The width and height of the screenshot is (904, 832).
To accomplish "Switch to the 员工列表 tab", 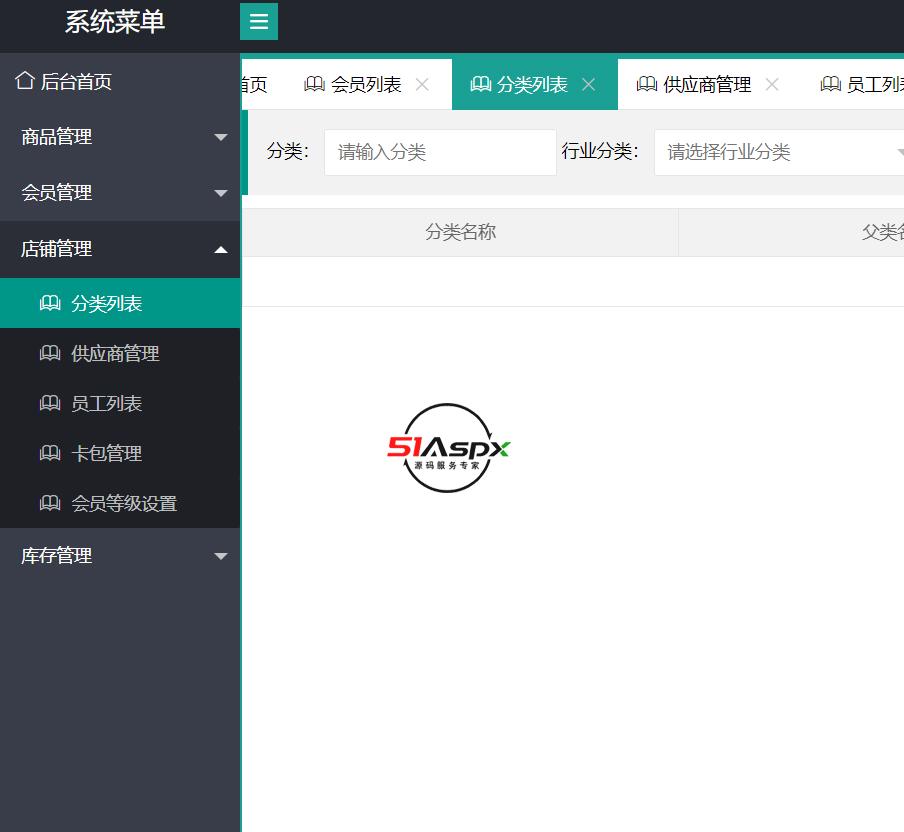I will coord(872,84).
